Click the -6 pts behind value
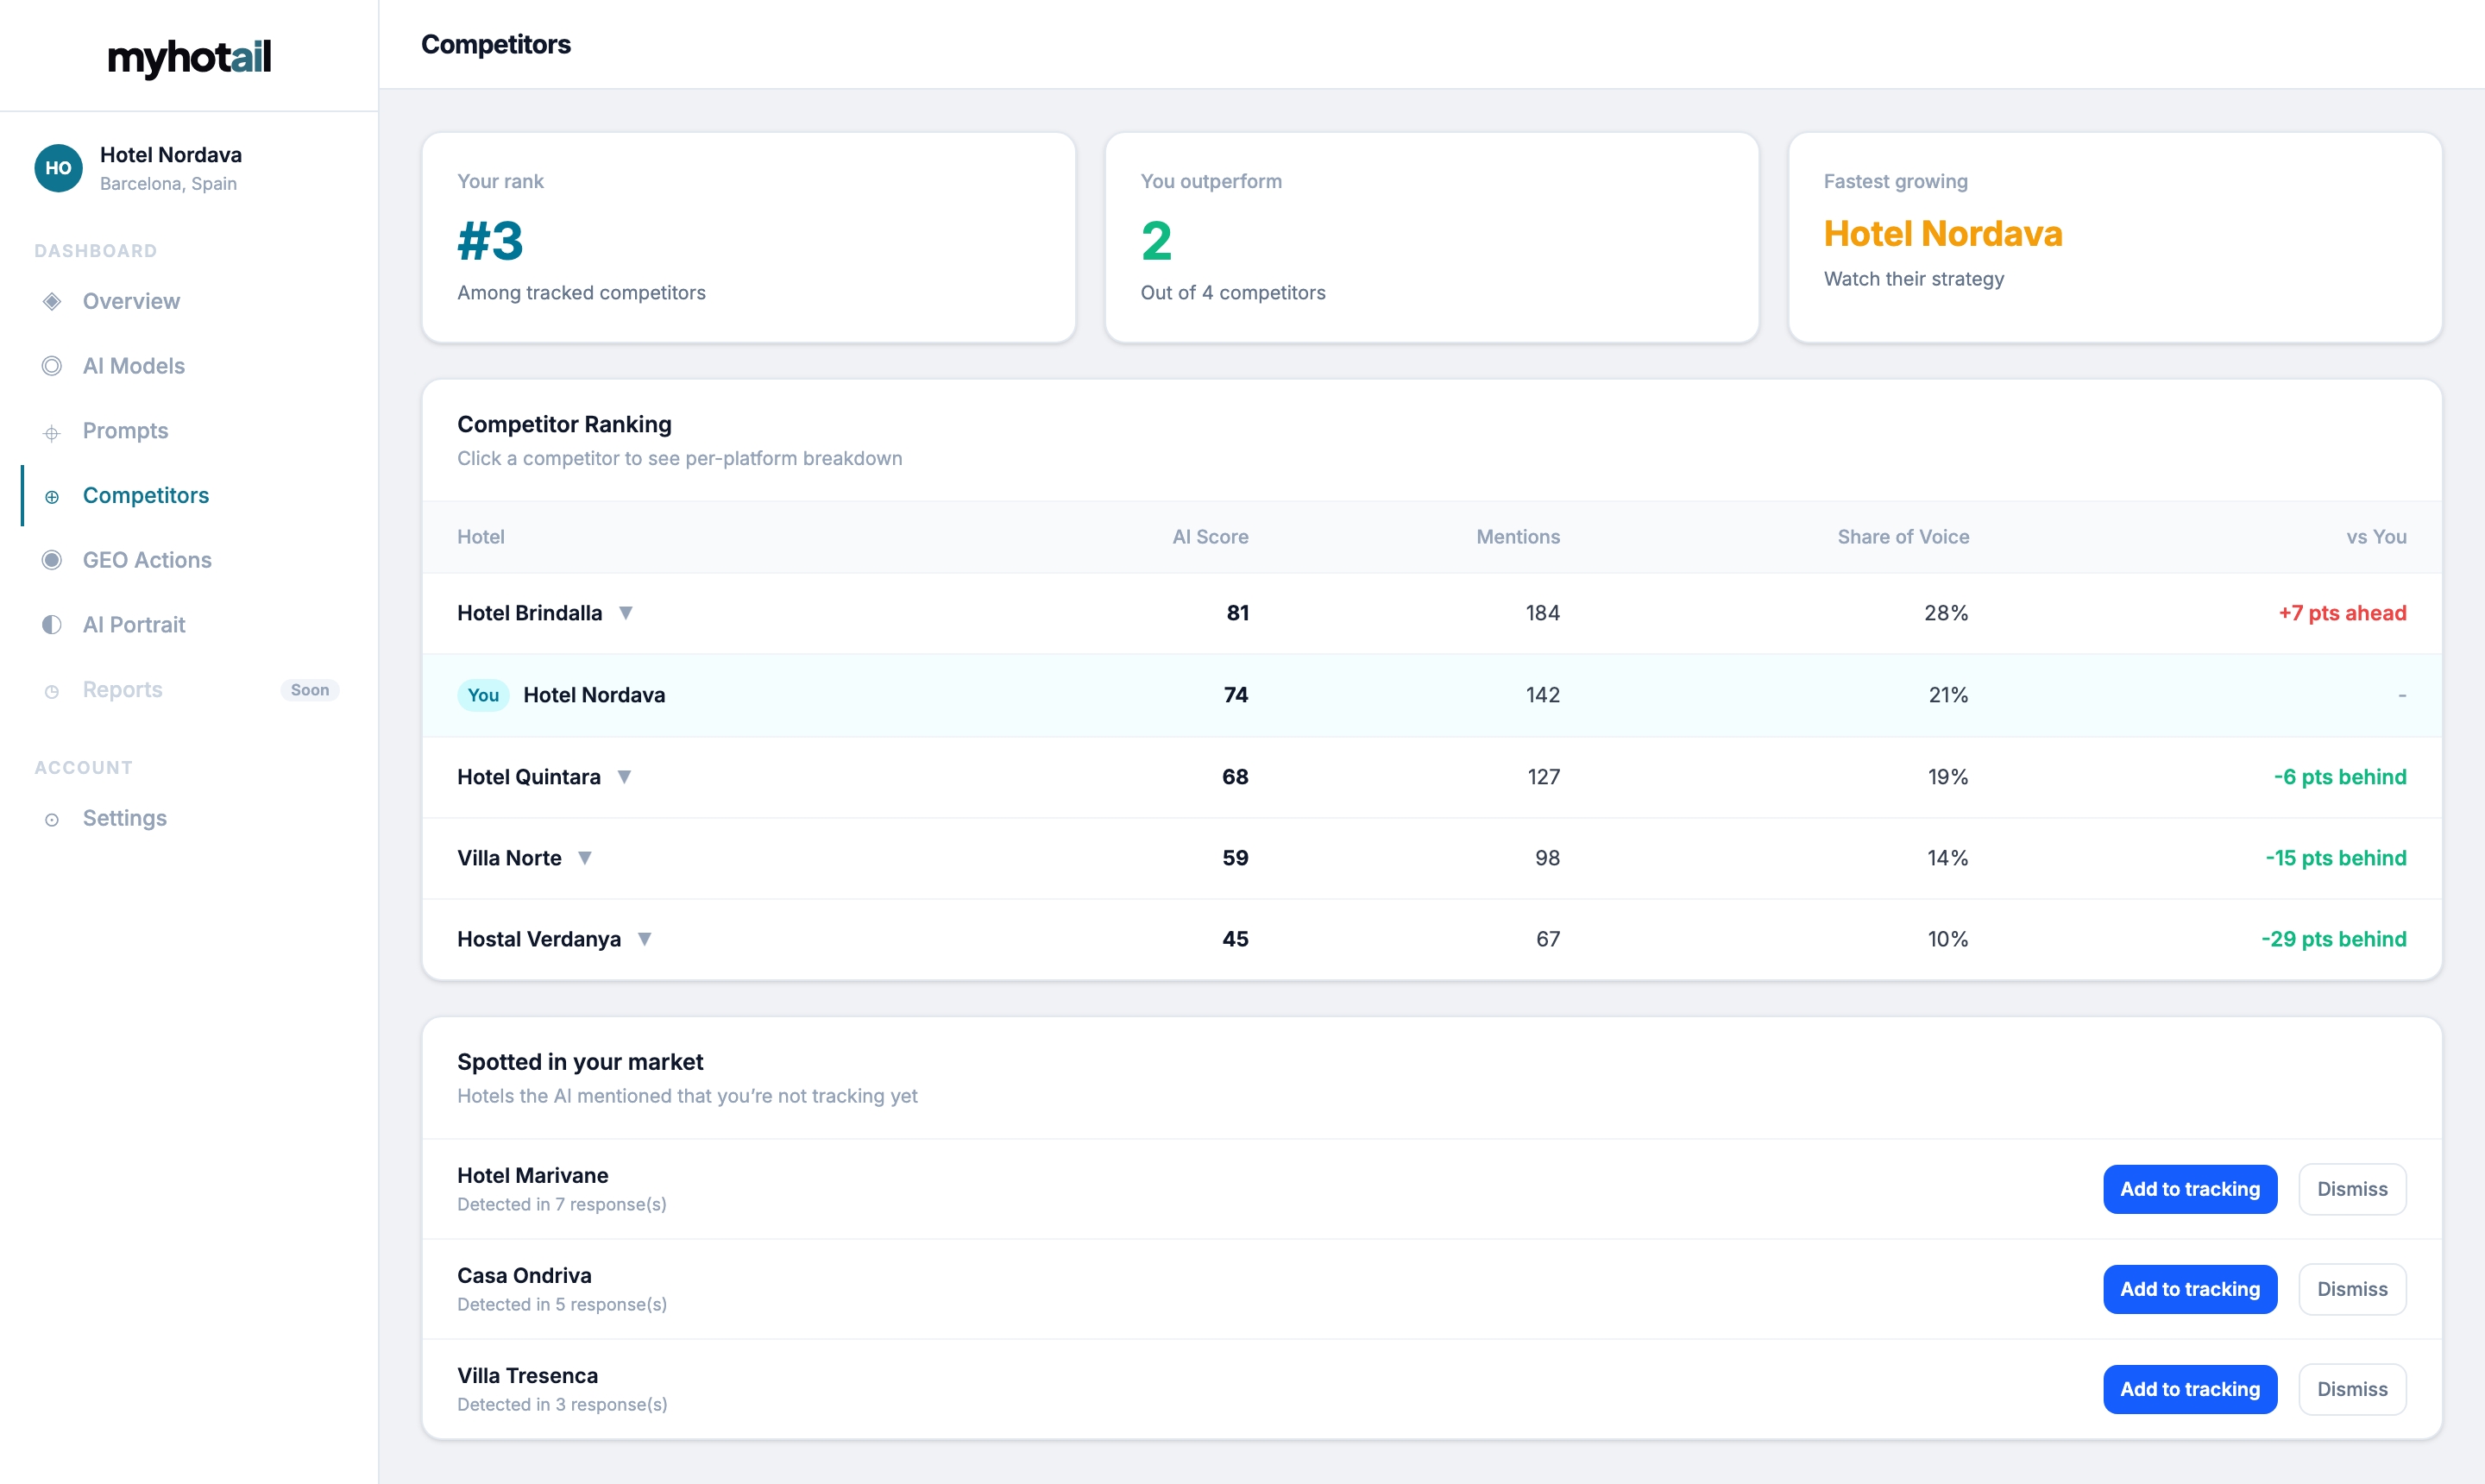 pyautogui.click(x=2340, y=777)
